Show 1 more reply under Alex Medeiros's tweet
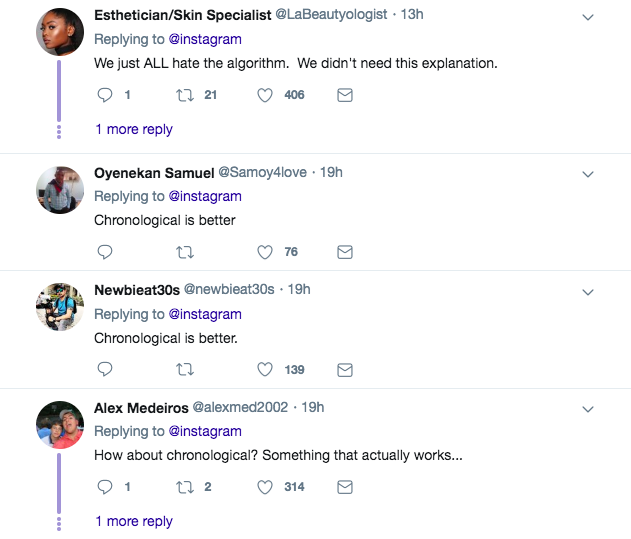Image resolution: width=631 pixels, height=539 pixels. [x=134, y=521]
